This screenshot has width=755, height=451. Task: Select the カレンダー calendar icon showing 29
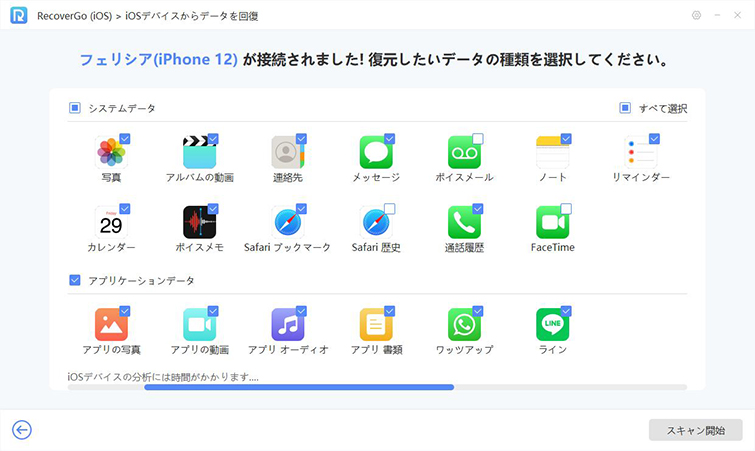[111, 222]
